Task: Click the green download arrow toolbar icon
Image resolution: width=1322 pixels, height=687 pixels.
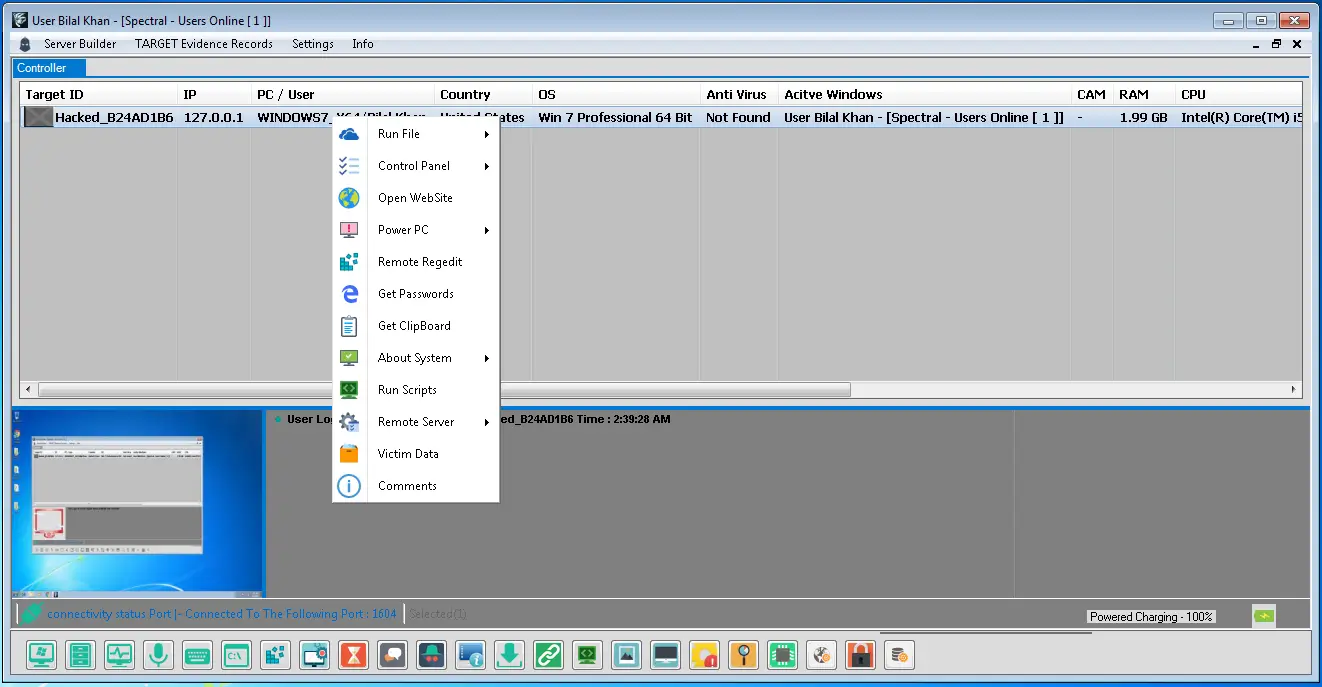Action: click(x=509, y=655)
